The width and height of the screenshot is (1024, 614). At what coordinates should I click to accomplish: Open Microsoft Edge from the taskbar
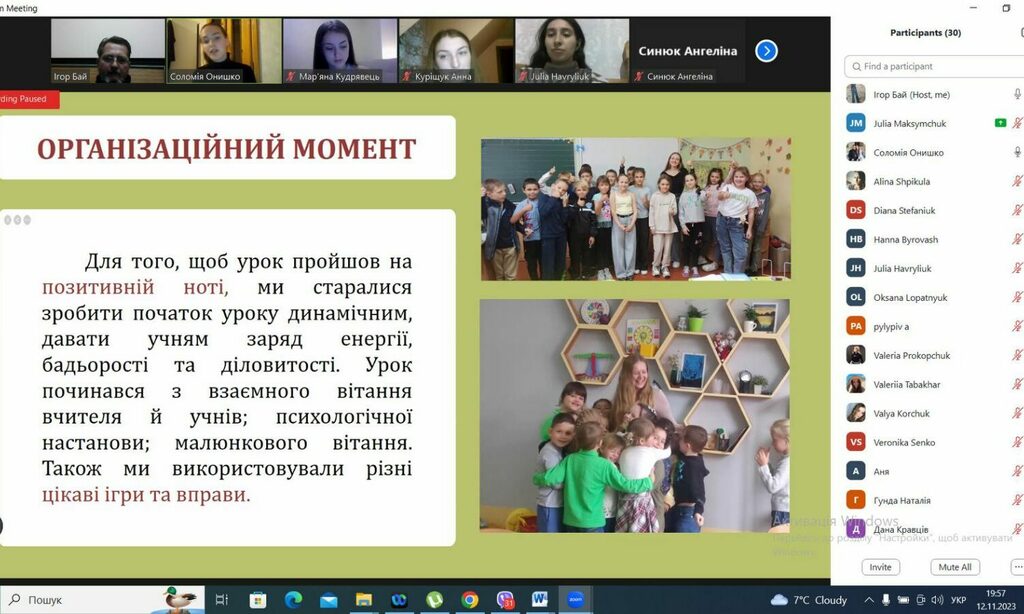click(293, 600)
